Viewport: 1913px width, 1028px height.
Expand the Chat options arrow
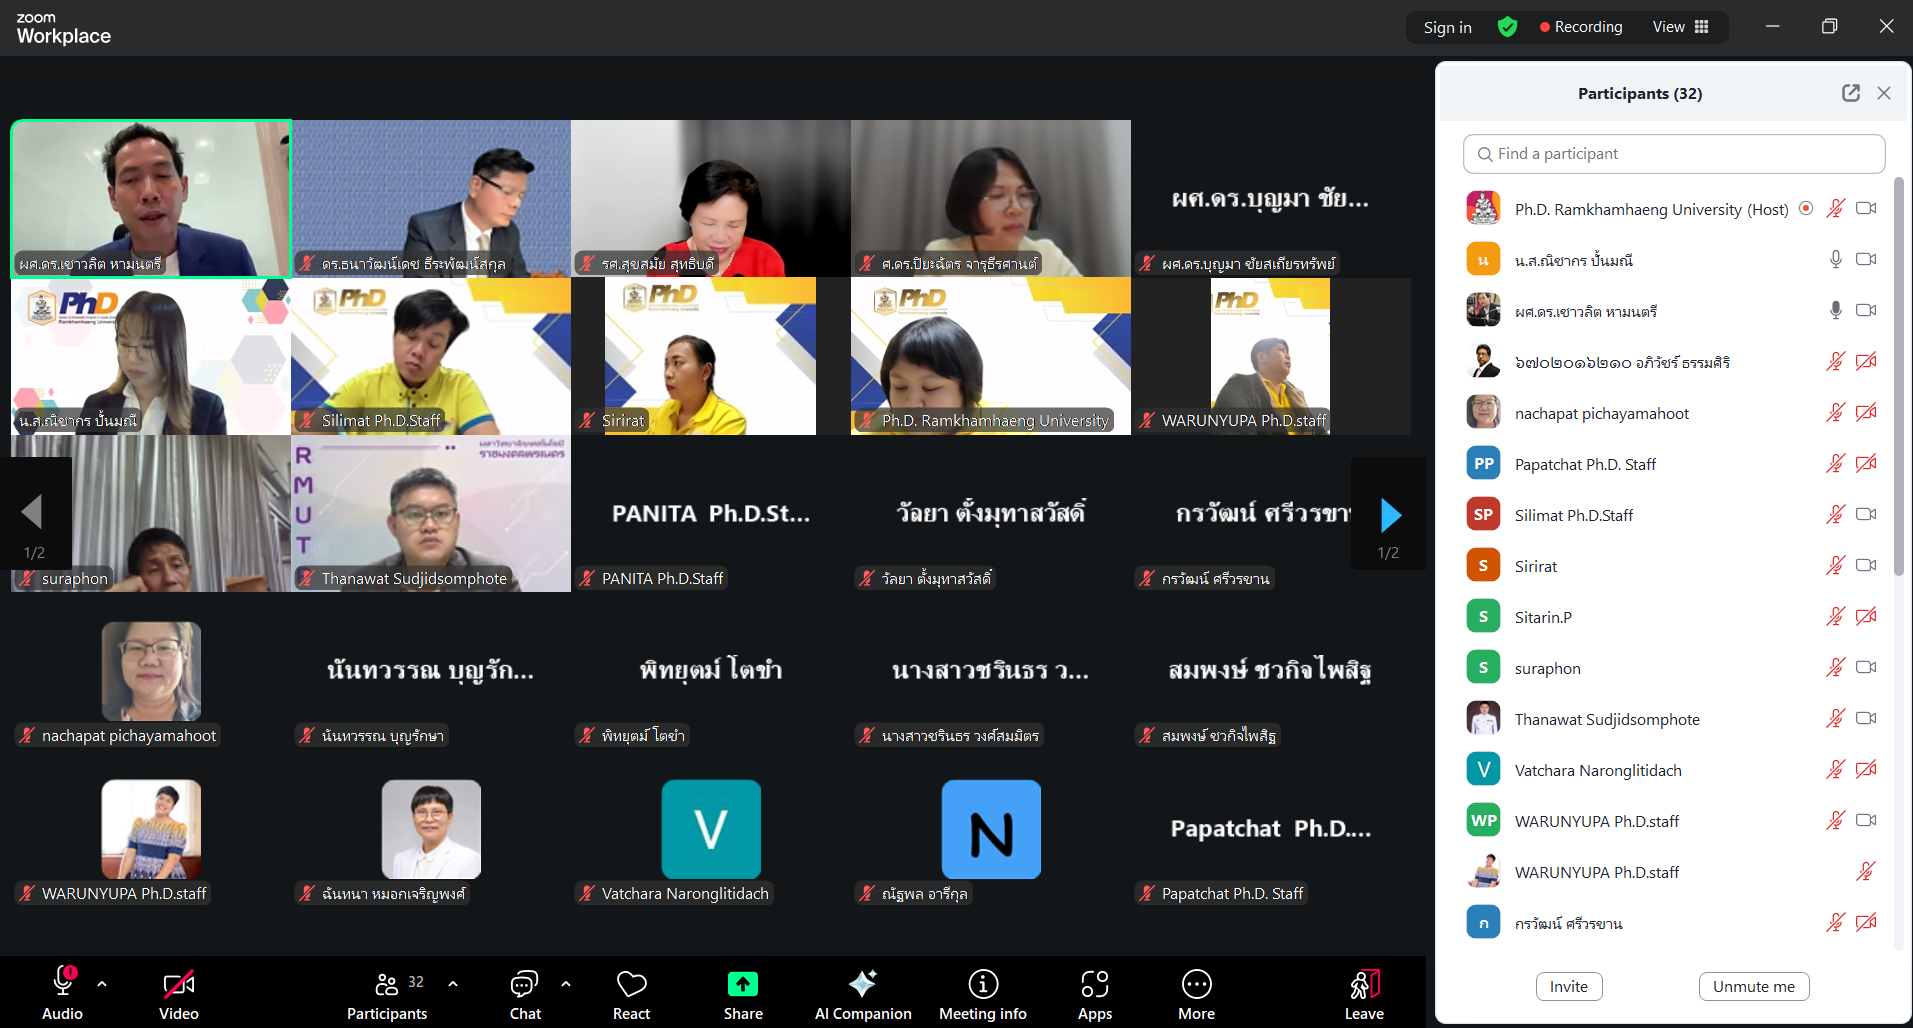(566, 984)
